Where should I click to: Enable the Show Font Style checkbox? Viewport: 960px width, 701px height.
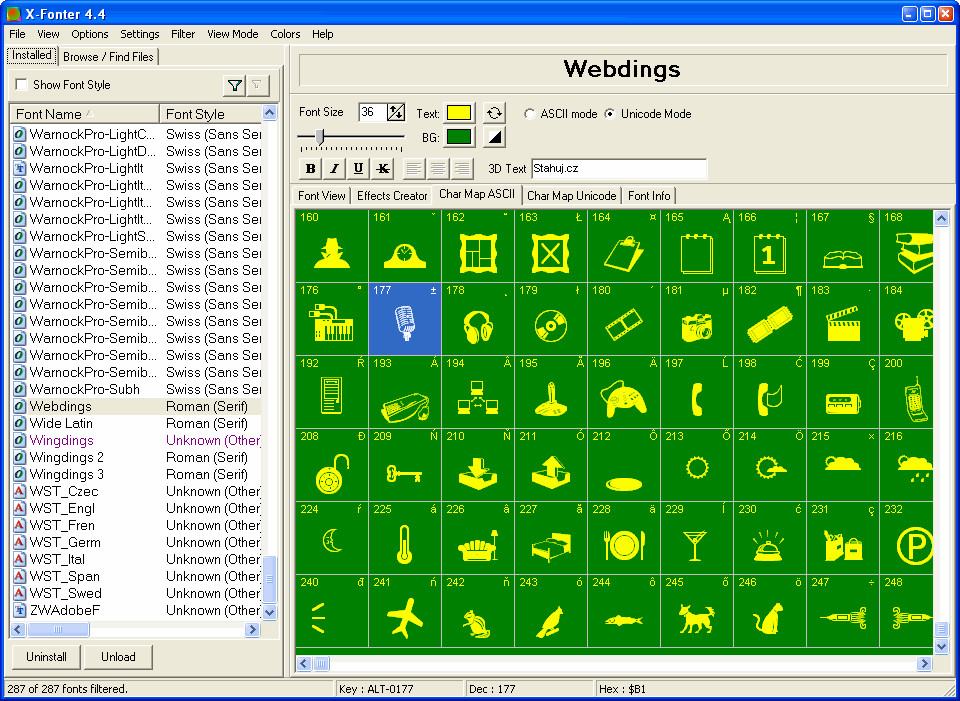pyautogui.click(x=21, y=84)
